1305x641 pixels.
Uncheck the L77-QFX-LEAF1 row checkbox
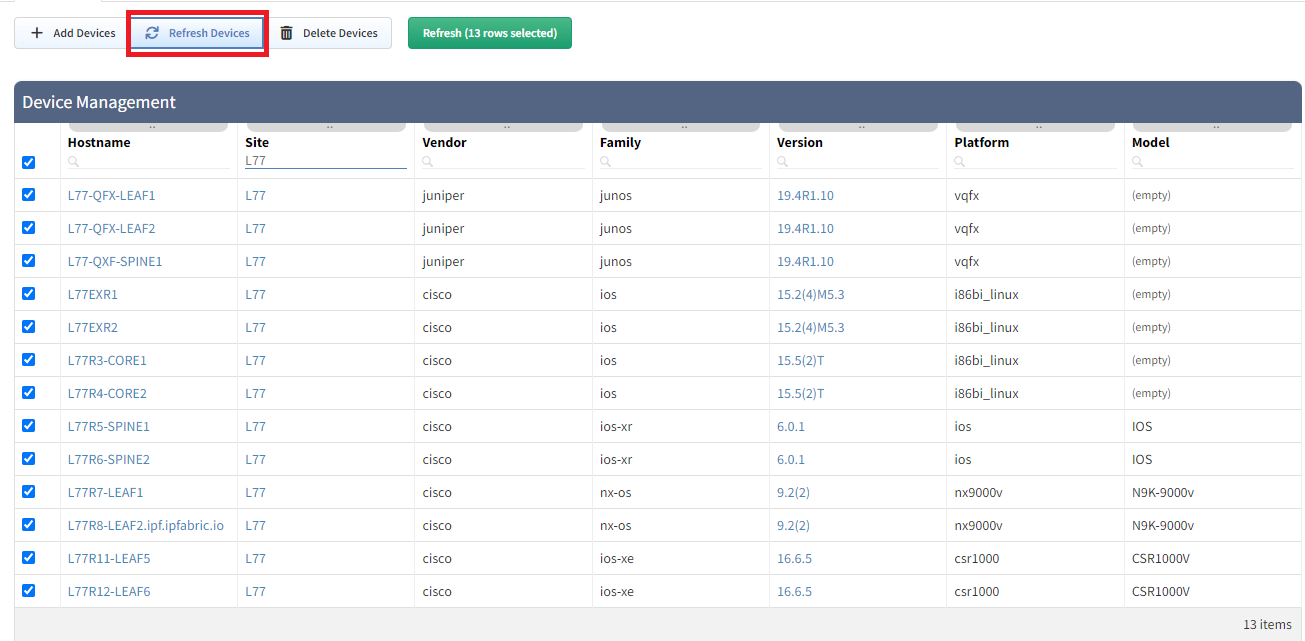(x=28, y=195)
